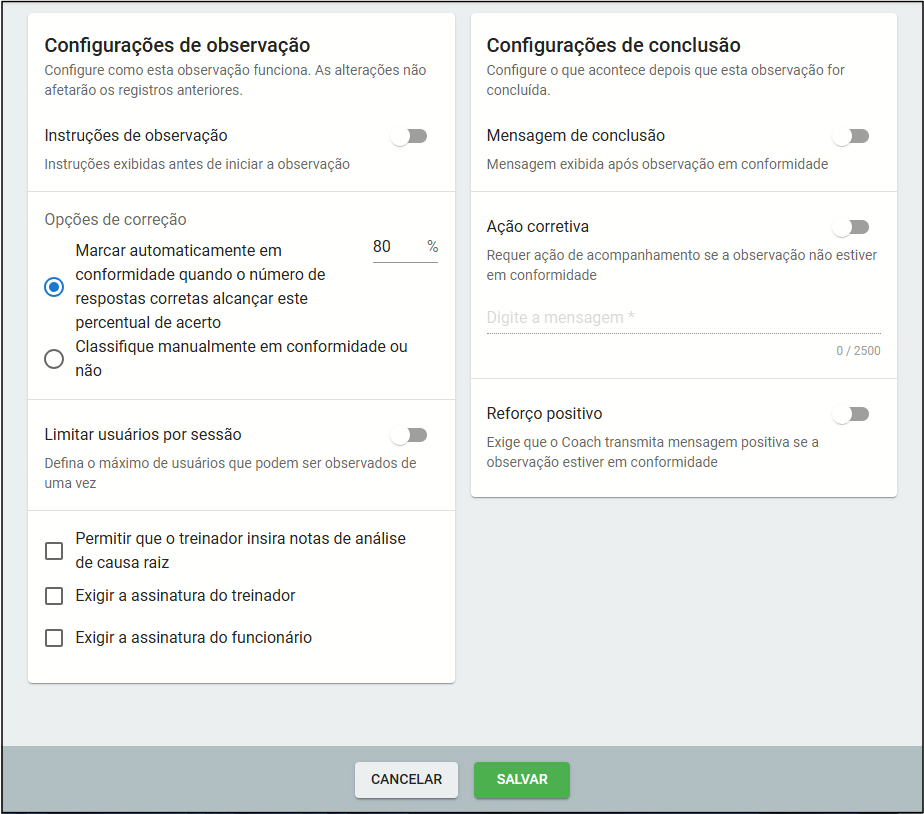The width and height of the screenshot is (924, 814).
Task: Check Exigir a assinatura do treinador
Action: coord(54,596)
